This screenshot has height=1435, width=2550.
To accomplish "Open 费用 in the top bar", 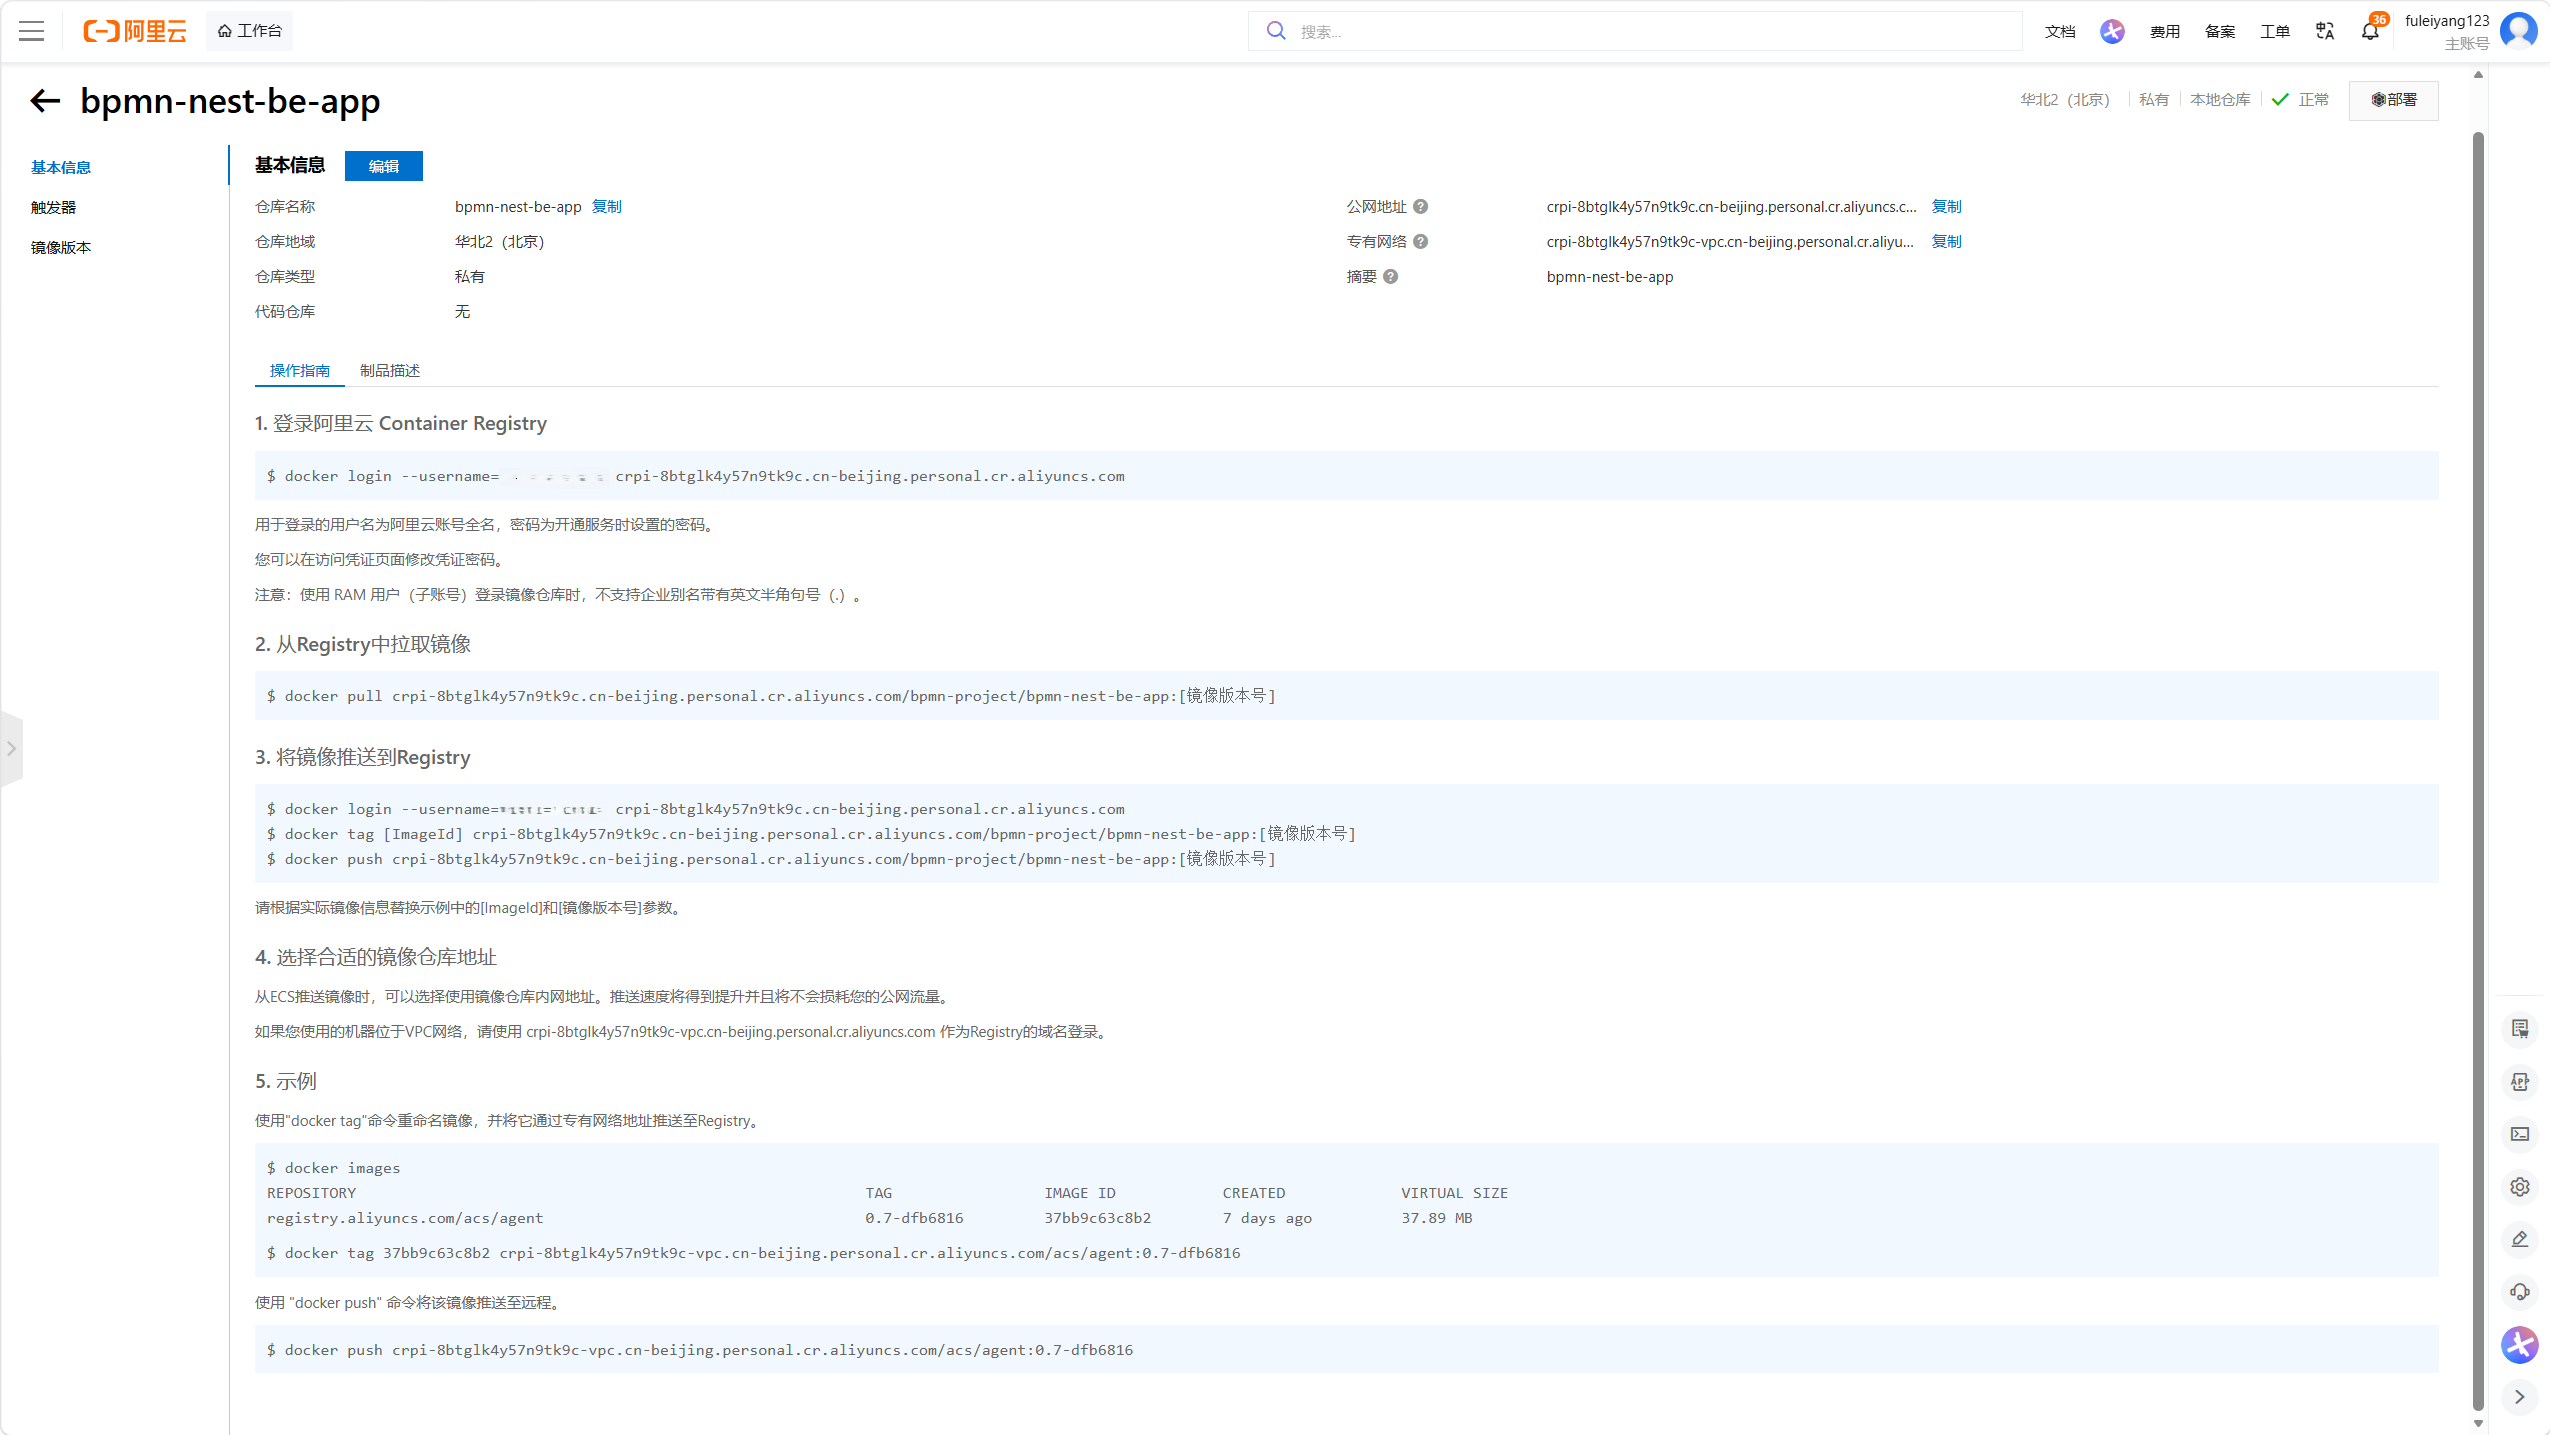I will [2165, 32].
